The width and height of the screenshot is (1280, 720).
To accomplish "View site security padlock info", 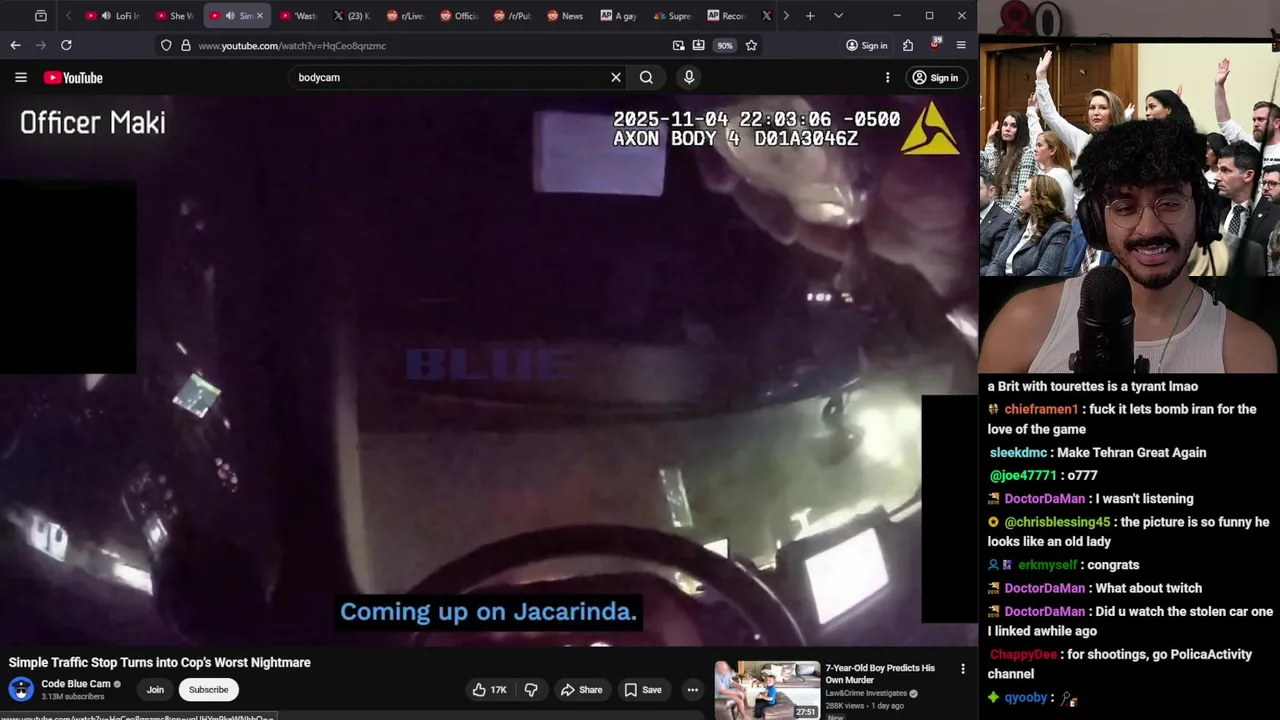I will tap(185, 45).
